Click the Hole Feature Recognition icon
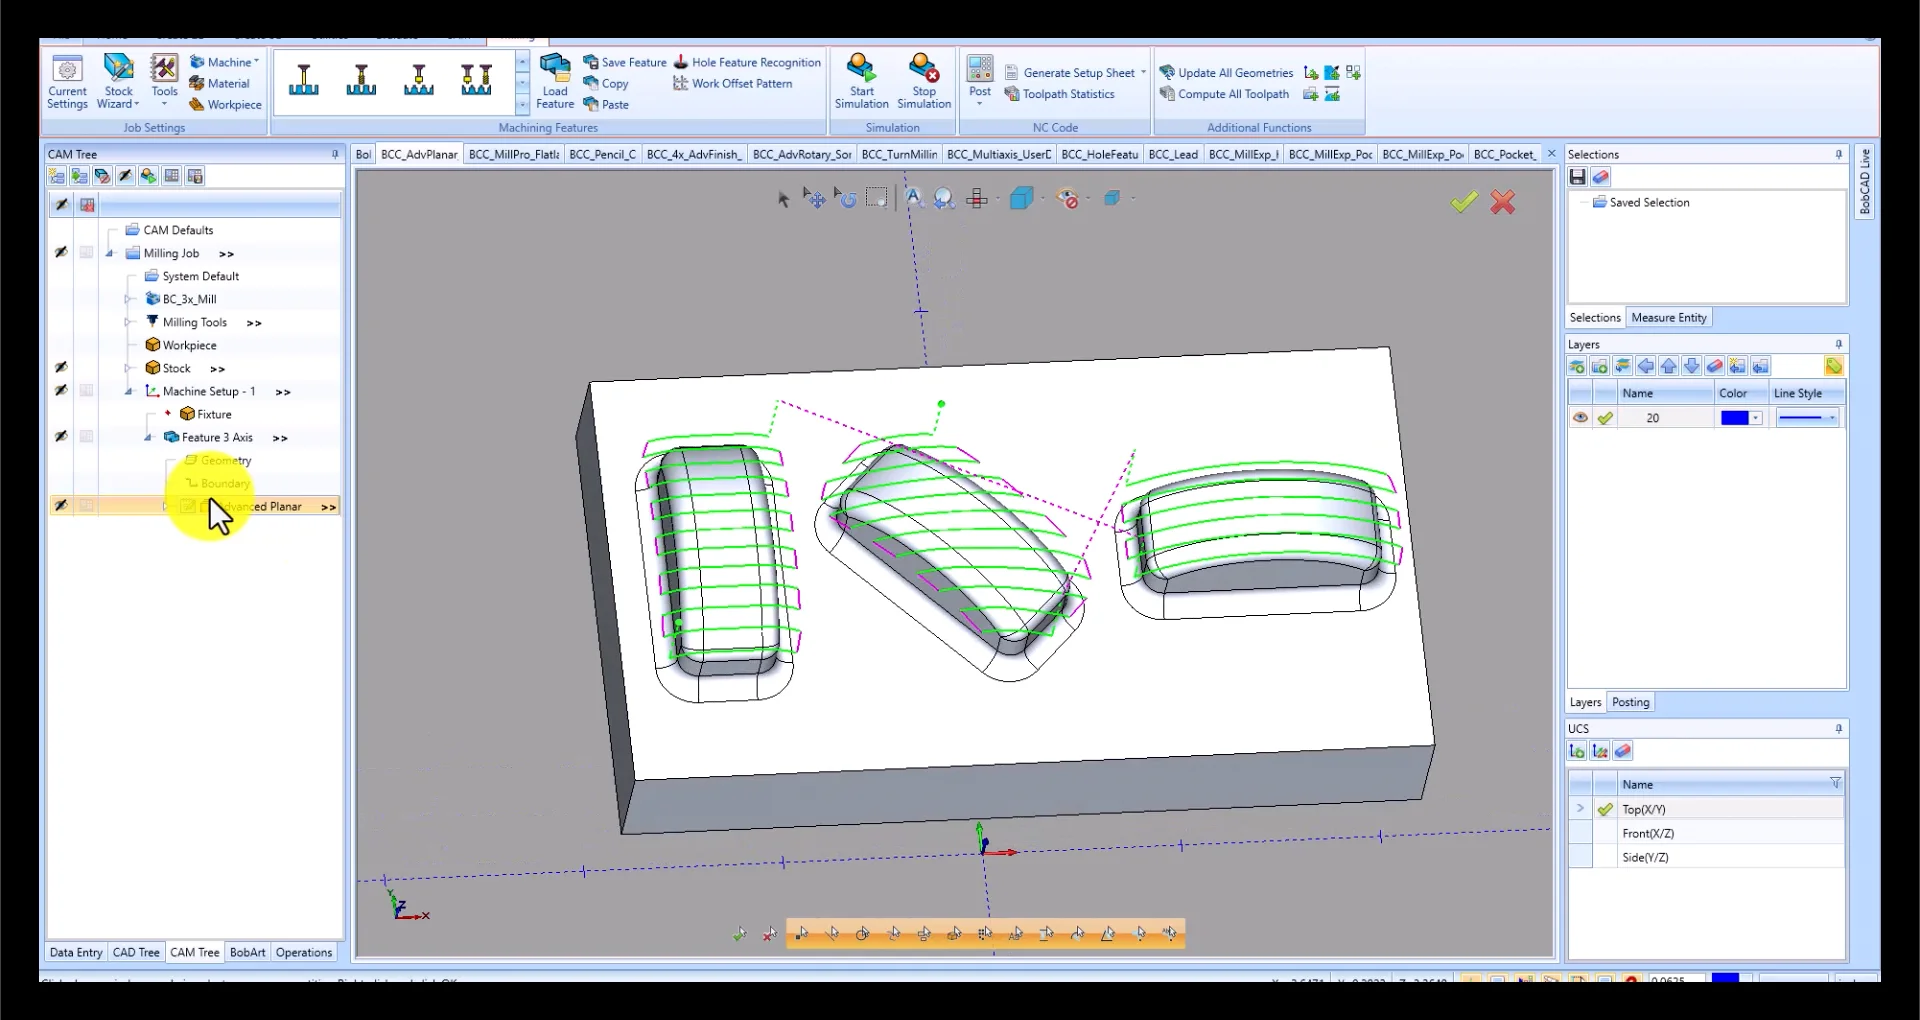The image size is (1920, 1020). [x=681, y=62]
